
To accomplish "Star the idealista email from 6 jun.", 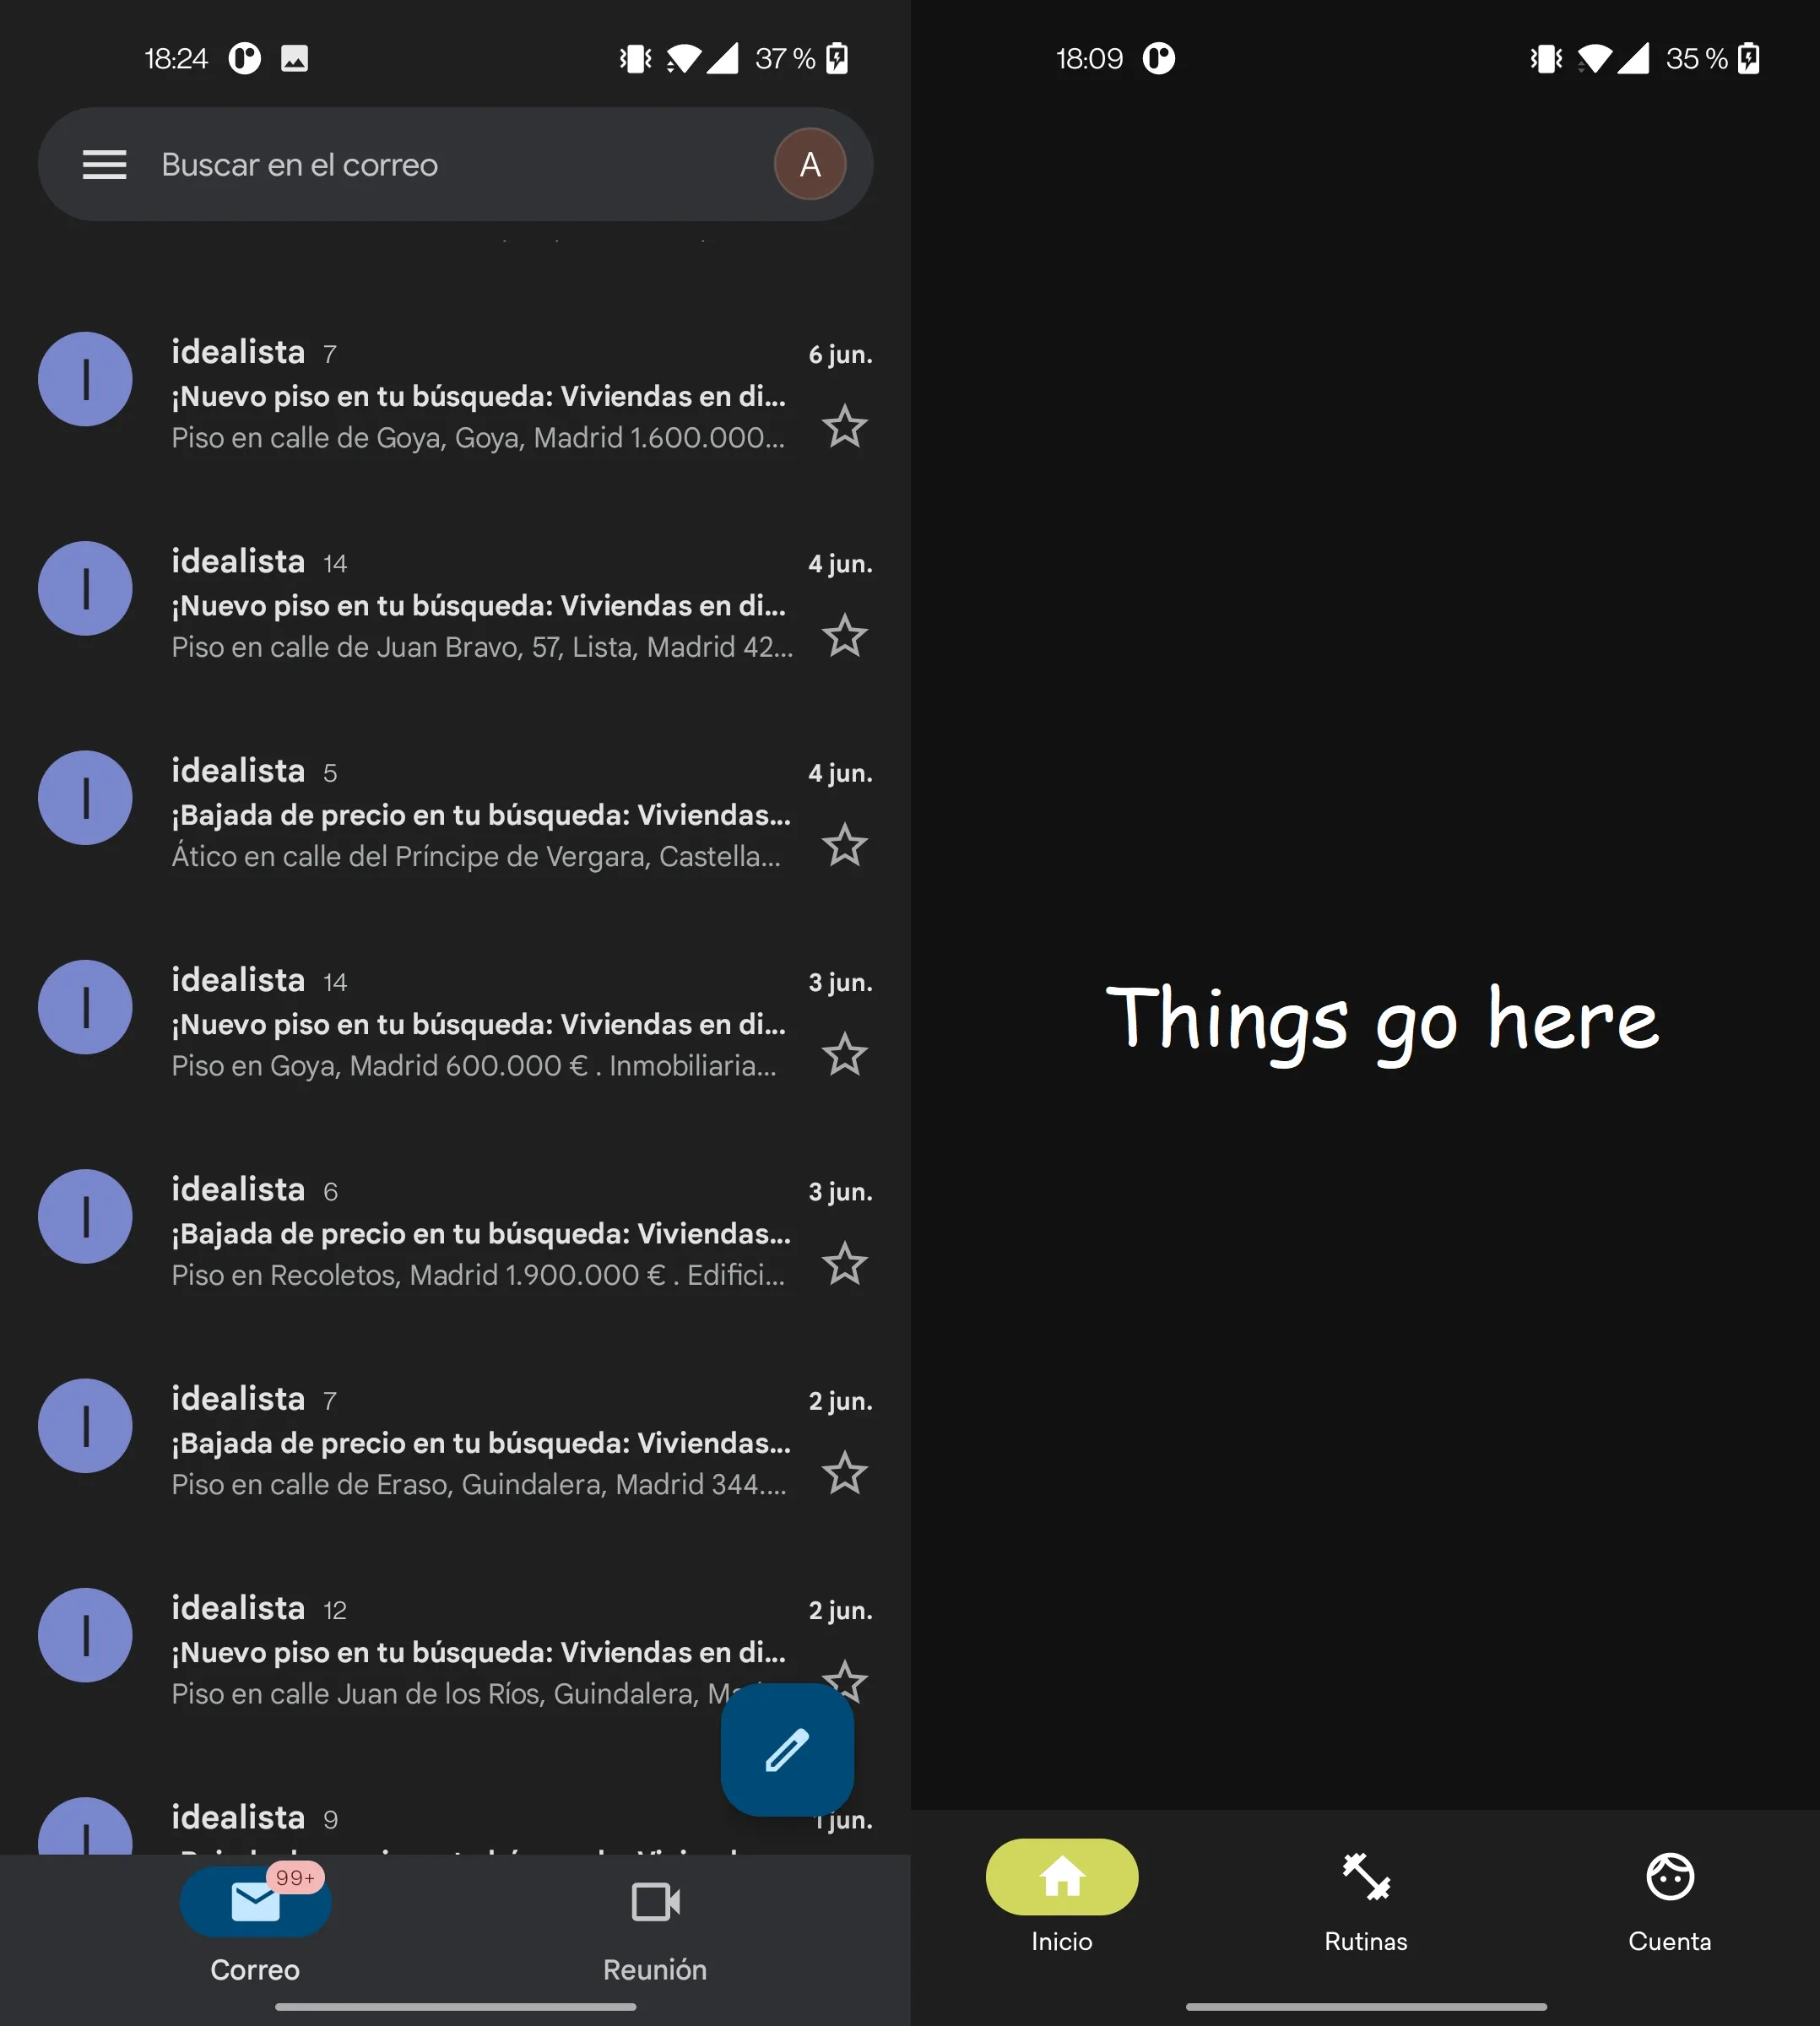I will (x=844, y=427).
